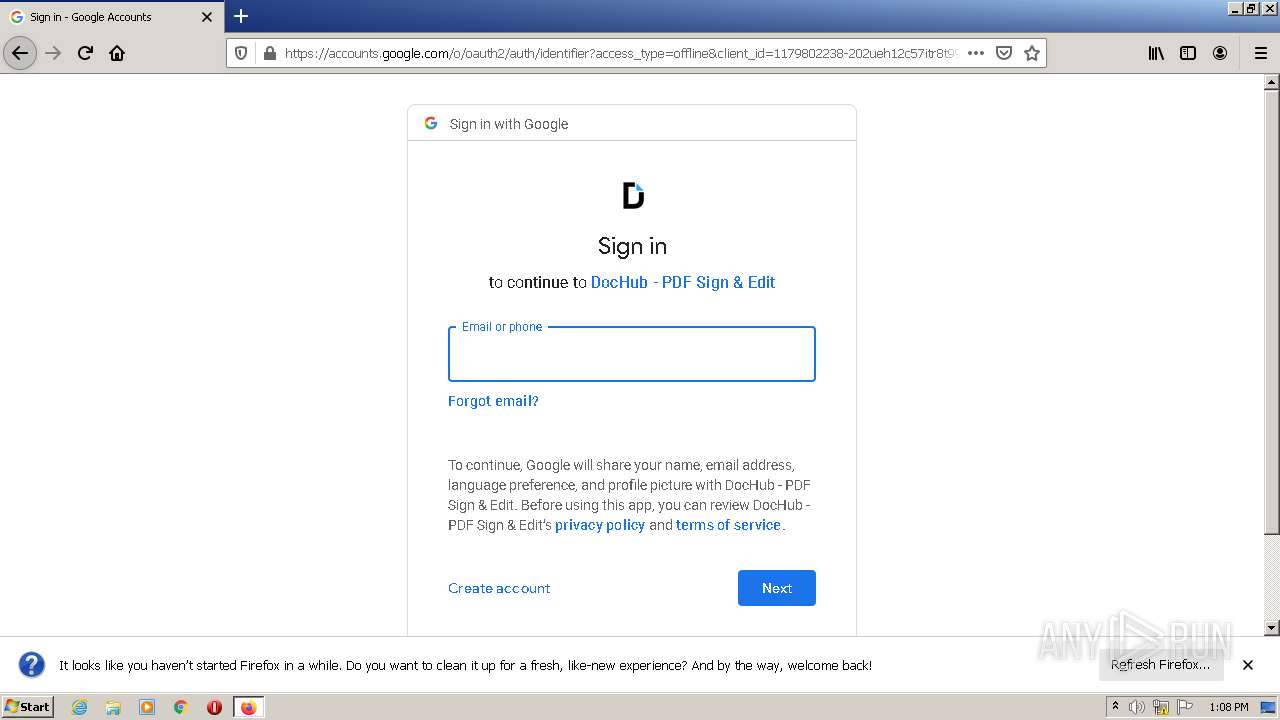Open network status tray icon
The image size is (1280, 720).
[x=1161, y=707]
